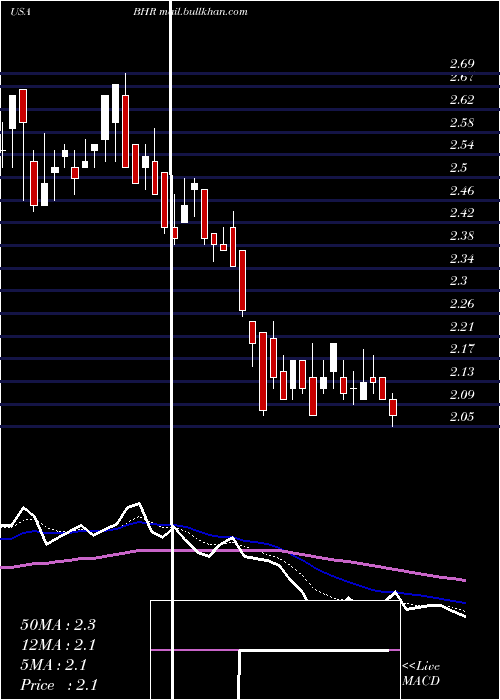The width and height of the screenshot is (500, 700).
Task: Click the 12MA : 2.1 reading
Action: pos(58,645)
